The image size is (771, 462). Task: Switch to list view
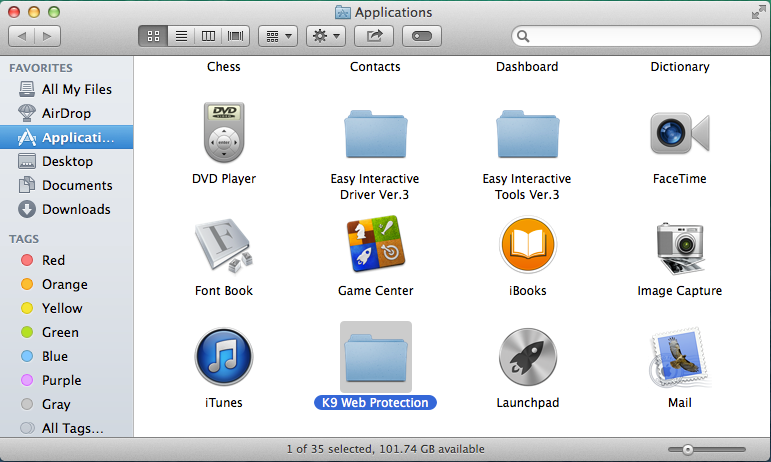(x=181, y=36)
